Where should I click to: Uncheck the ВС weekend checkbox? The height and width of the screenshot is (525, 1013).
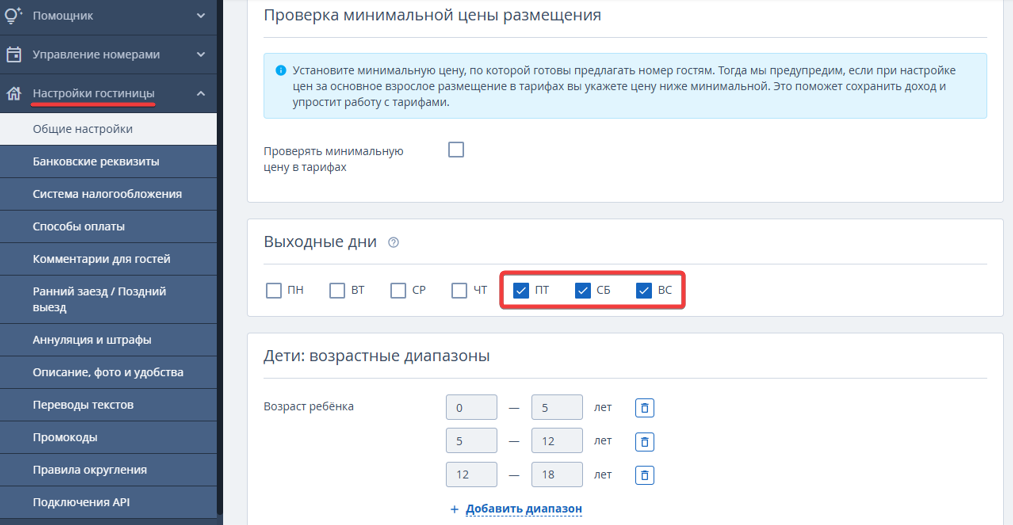point(644,291)
